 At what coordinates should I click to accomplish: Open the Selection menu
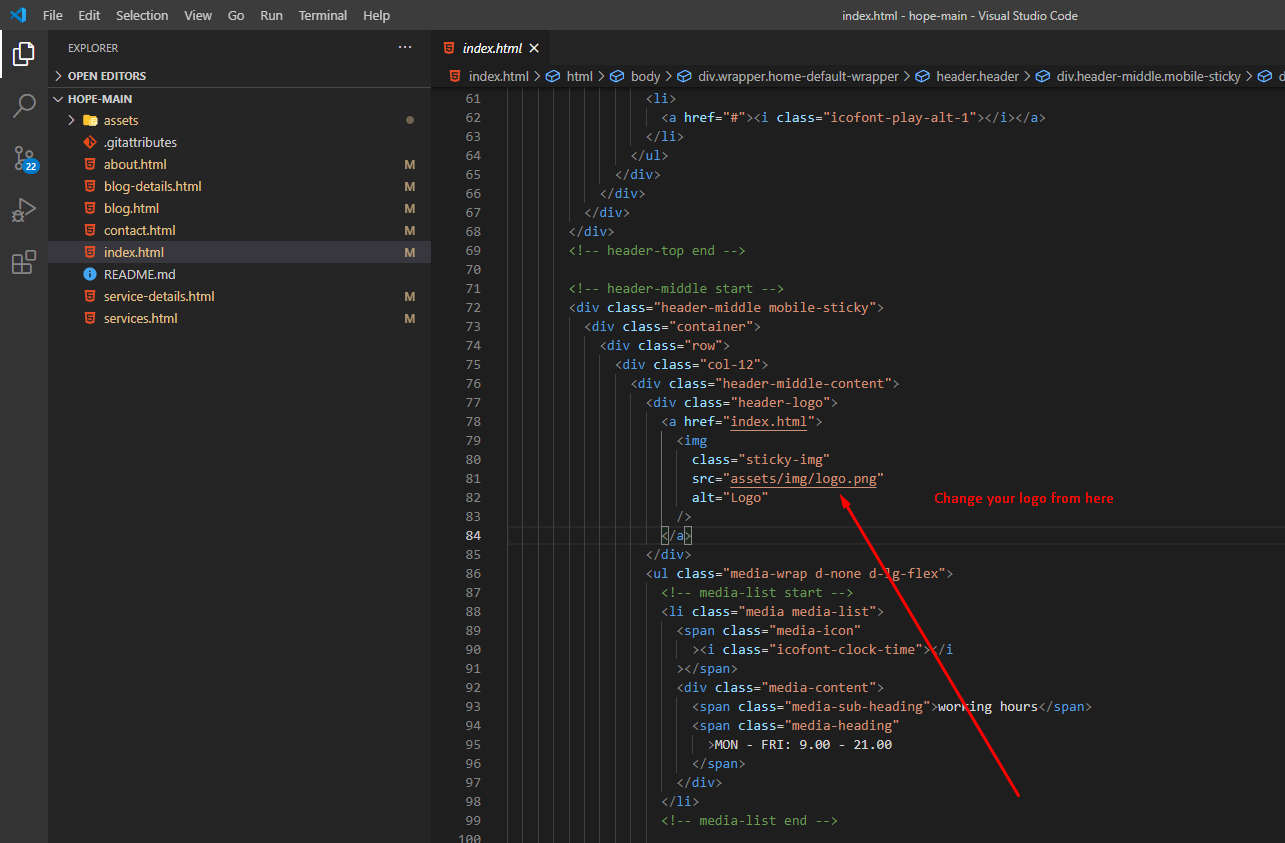tap(142, 16)
